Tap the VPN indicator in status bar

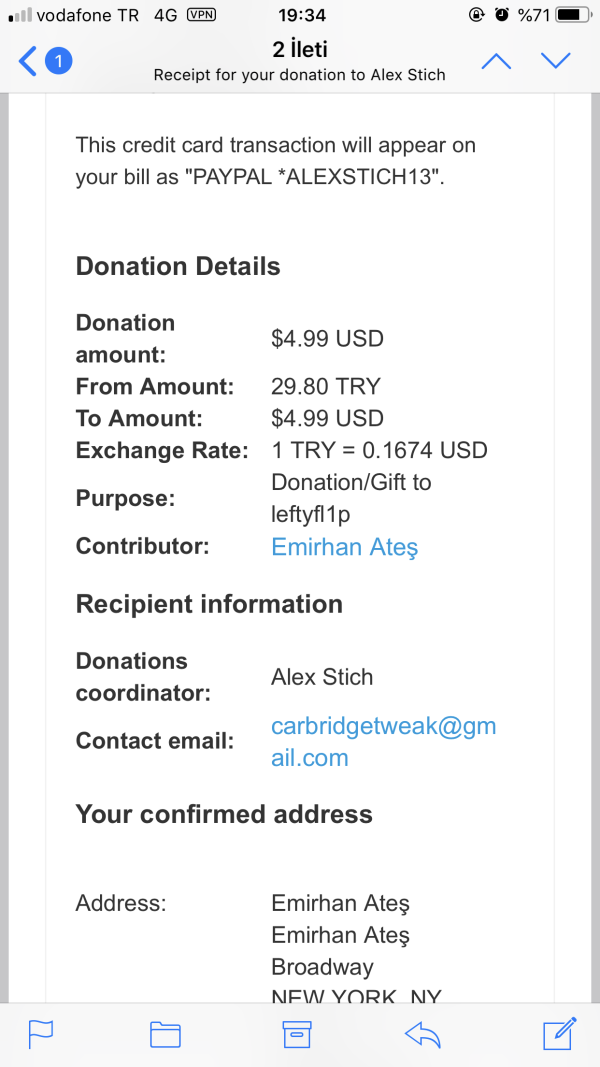tap(201, 15)
